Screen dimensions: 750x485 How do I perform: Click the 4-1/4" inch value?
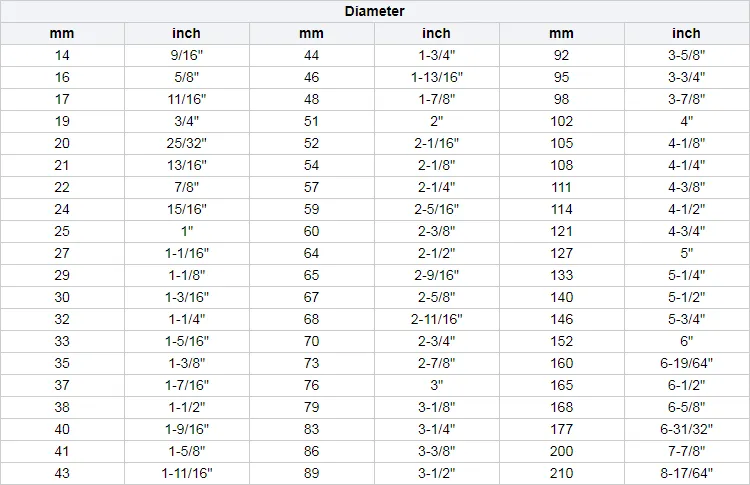coord(687,165)
